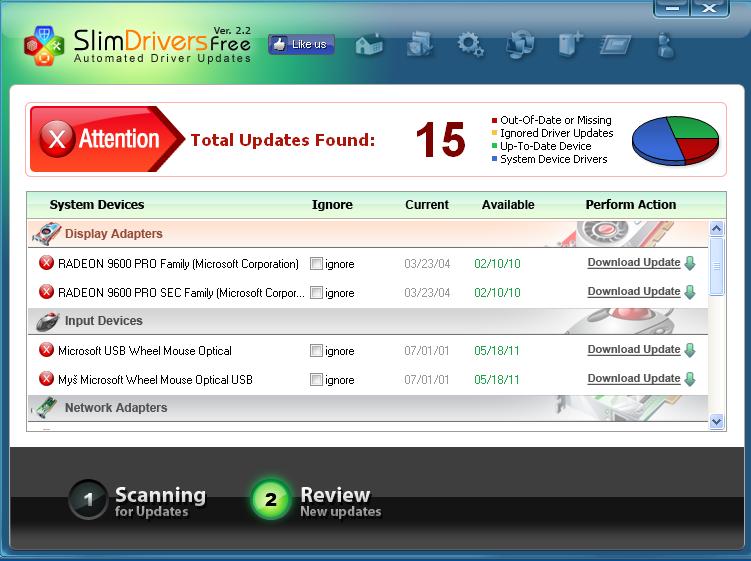Viewport: 751px width, 561px height.
Task: Click green download arrow for Microsoft USB Wheel Mouse
Action: (690, 350)
